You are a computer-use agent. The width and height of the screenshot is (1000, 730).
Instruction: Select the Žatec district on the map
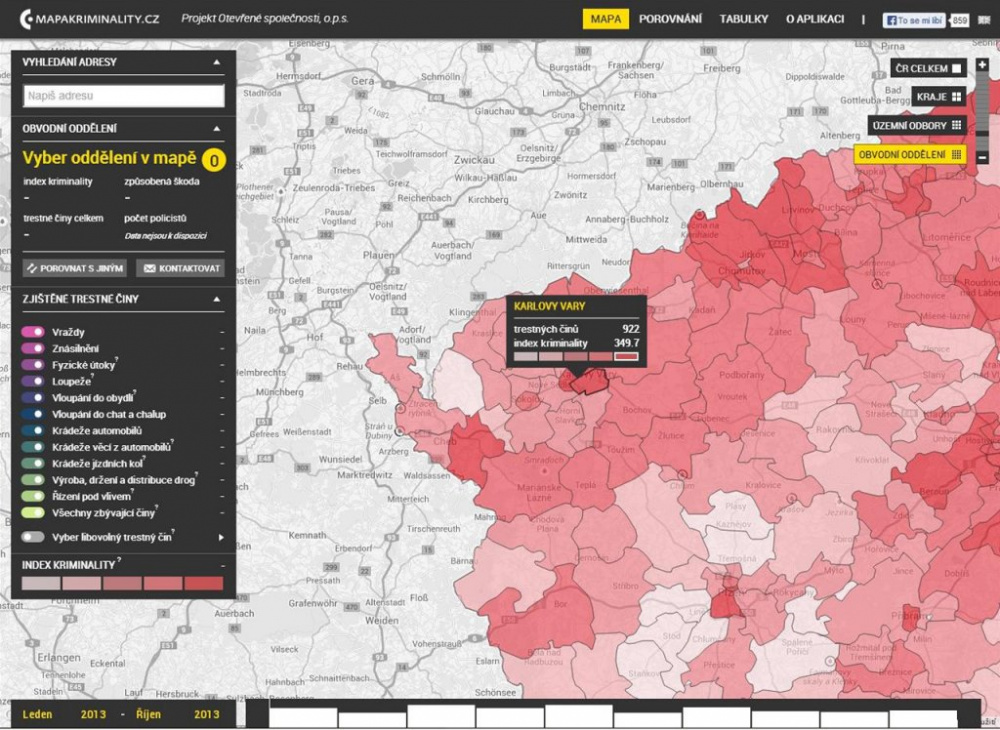(780, 332)
